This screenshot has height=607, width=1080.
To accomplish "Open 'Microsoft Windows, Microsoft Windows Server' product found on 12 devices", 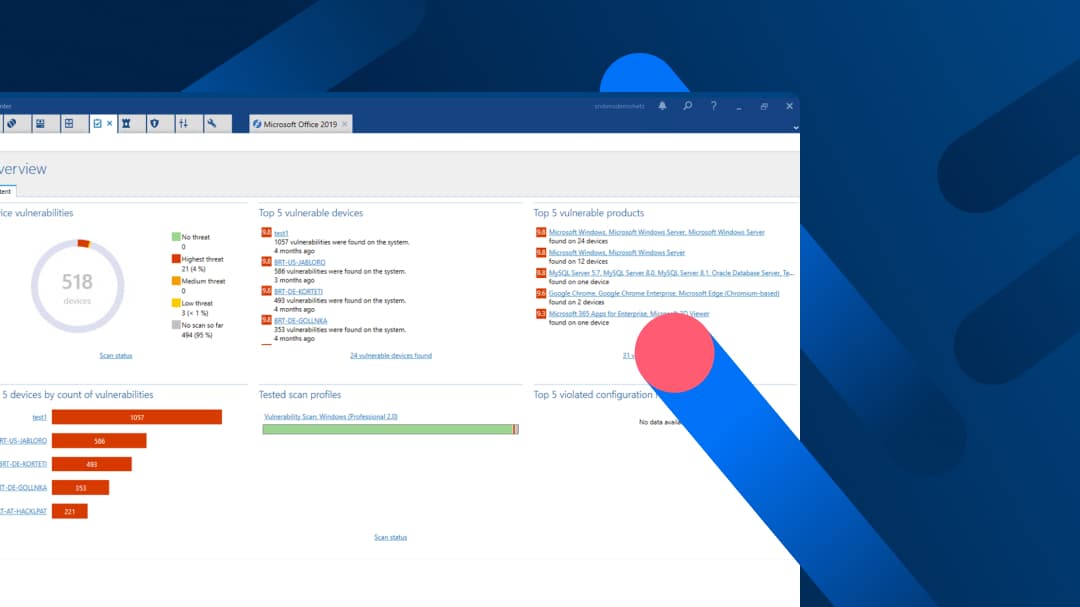I will (616, 253).
